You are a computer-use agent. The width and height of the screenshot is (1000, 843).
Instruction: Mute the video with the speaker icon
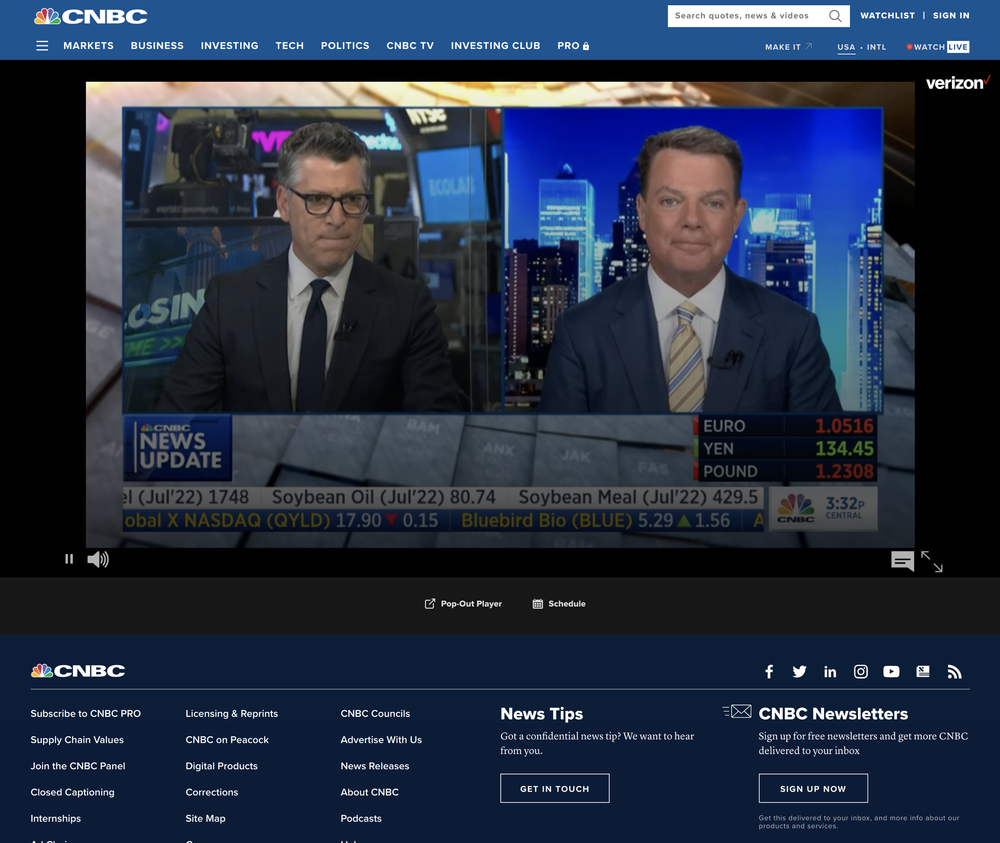98,559
